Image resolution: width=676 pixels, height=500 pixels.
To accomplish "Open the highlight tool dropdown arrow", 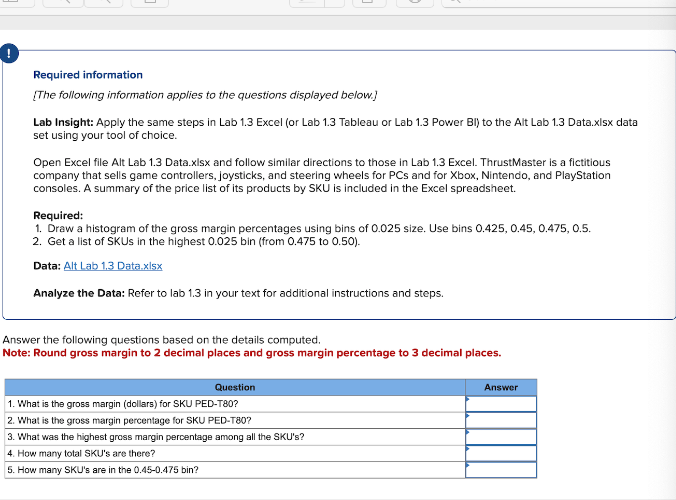I will [335, 2].
